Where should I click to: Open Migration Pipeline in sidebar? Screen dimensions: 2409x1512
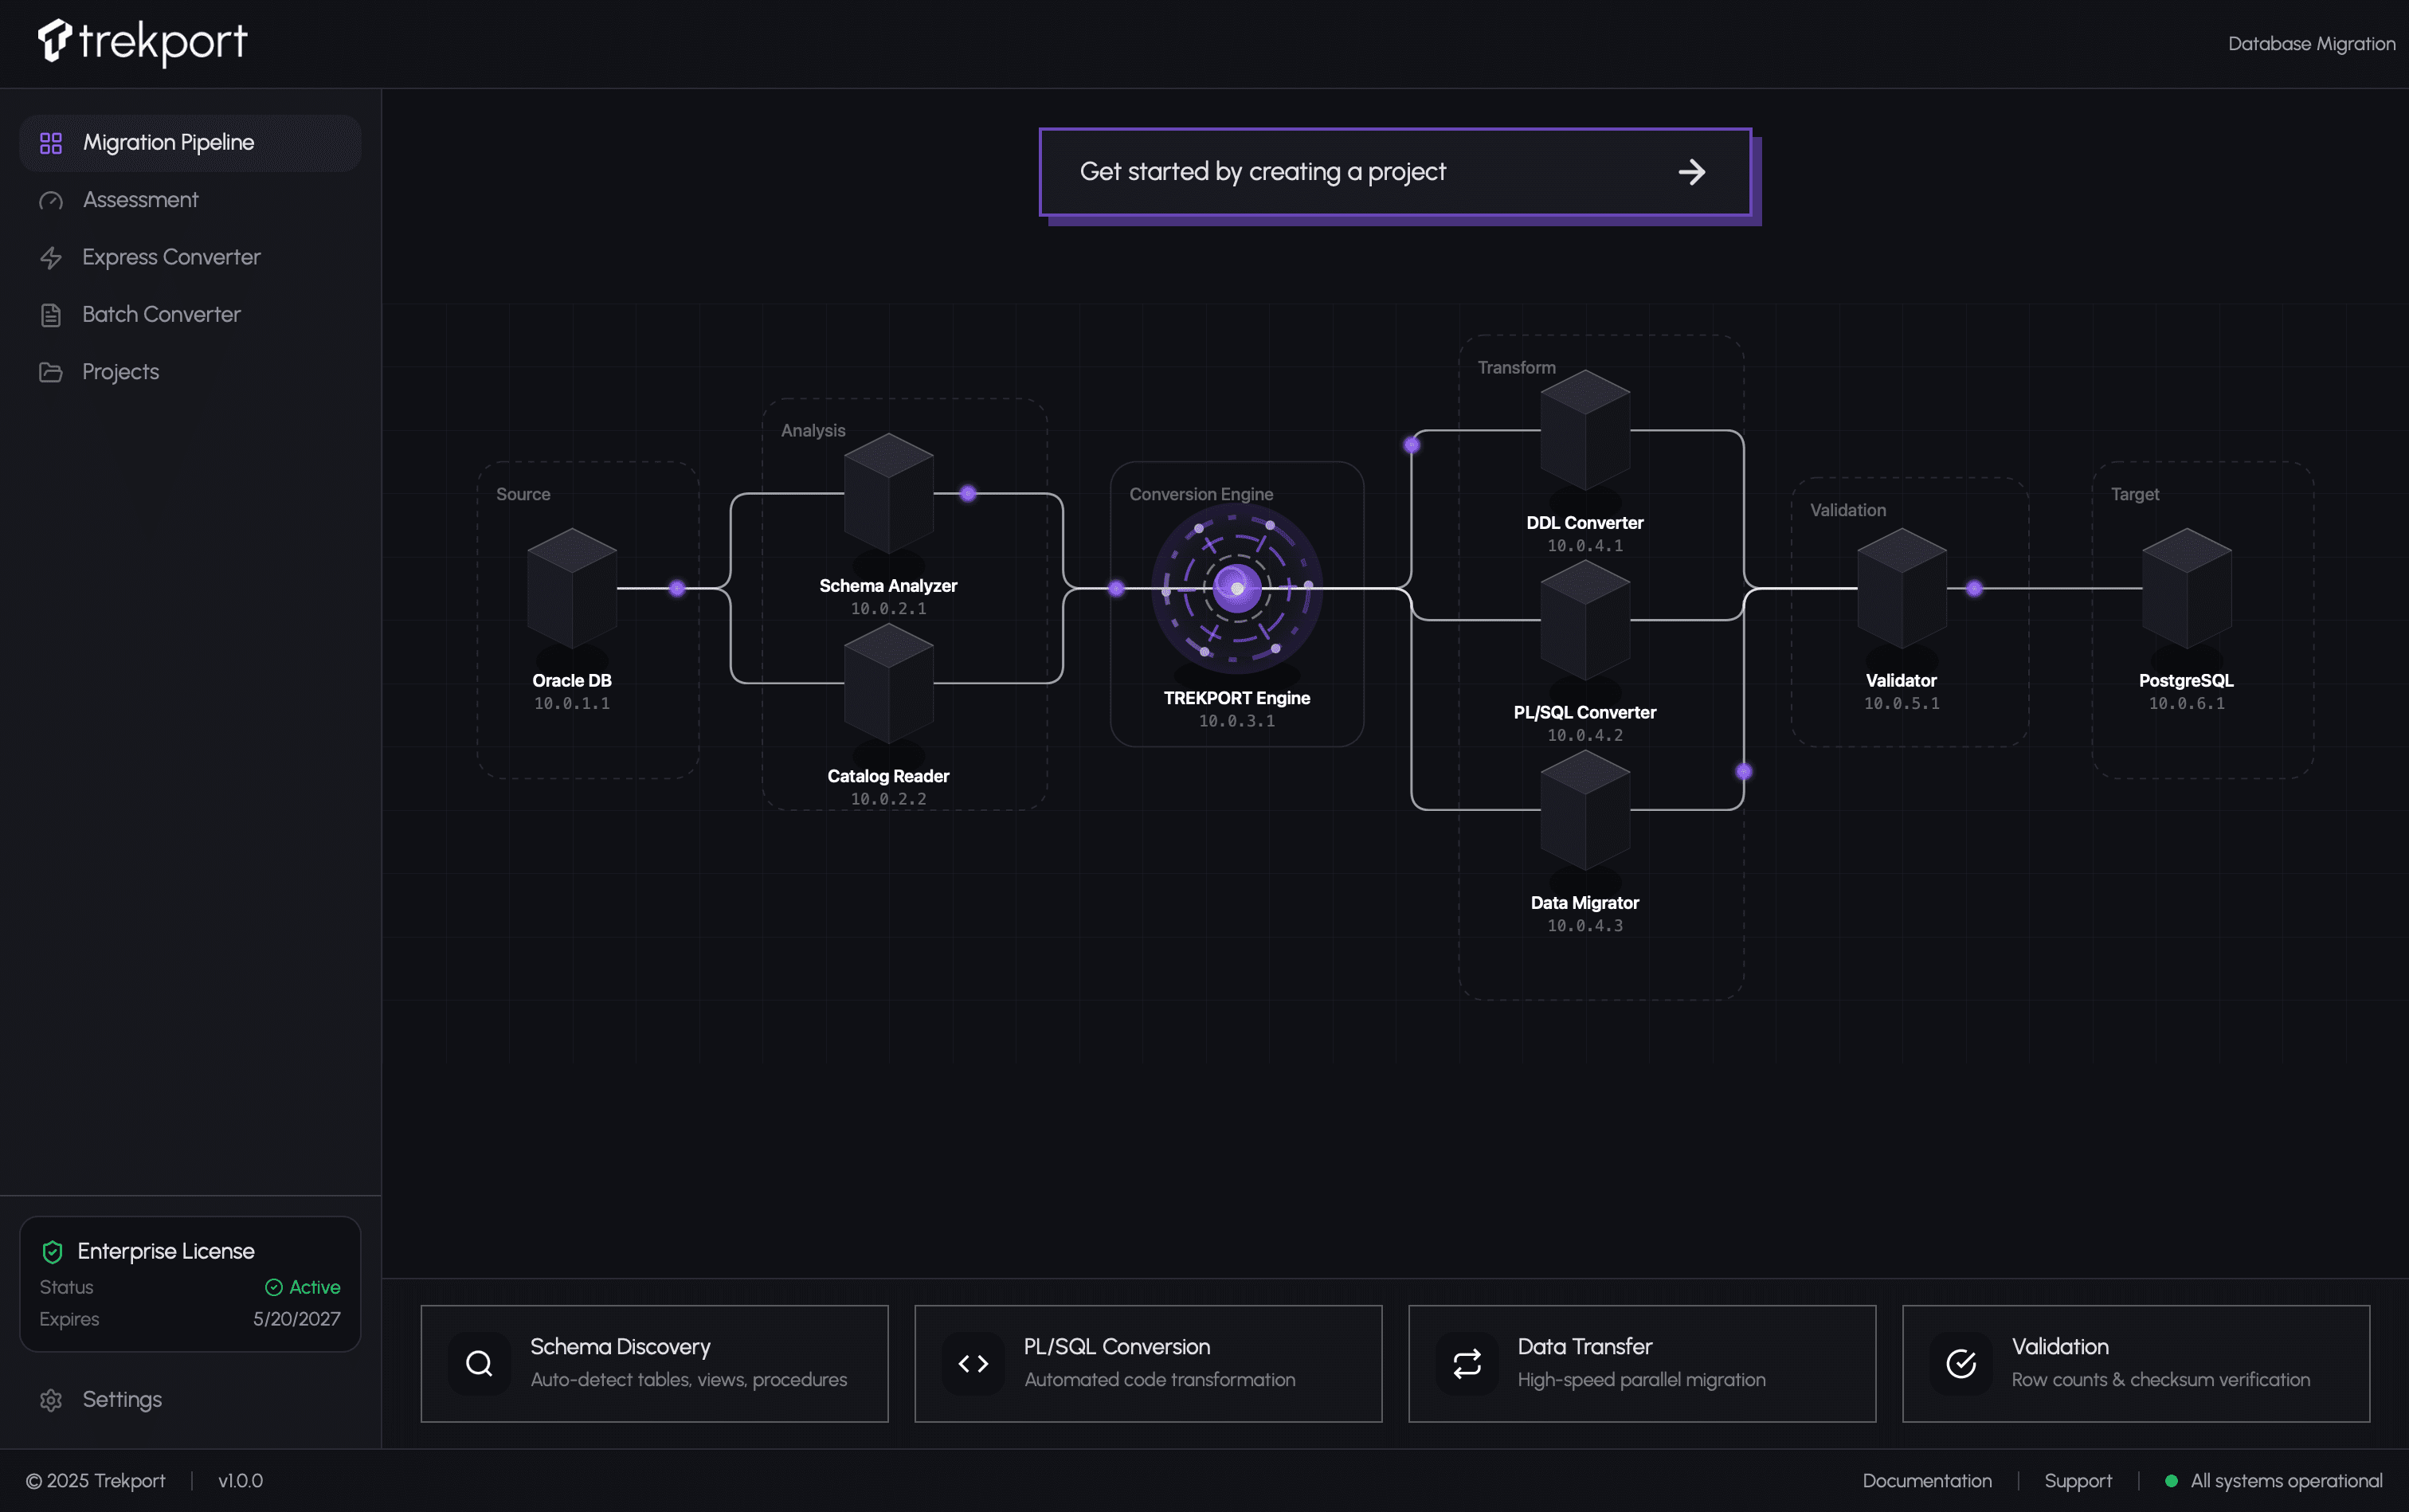tap(190, 143)
